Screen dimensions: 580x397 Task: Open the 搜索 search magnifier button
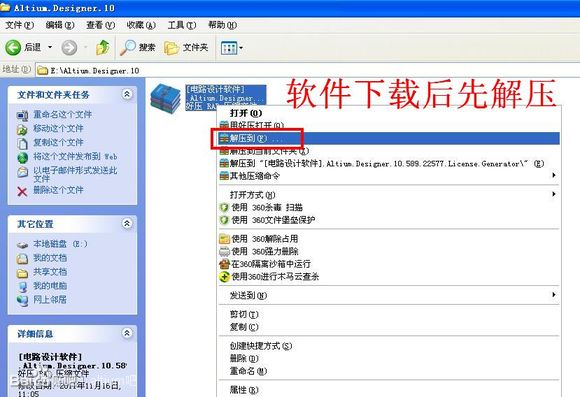coord(137,47)
